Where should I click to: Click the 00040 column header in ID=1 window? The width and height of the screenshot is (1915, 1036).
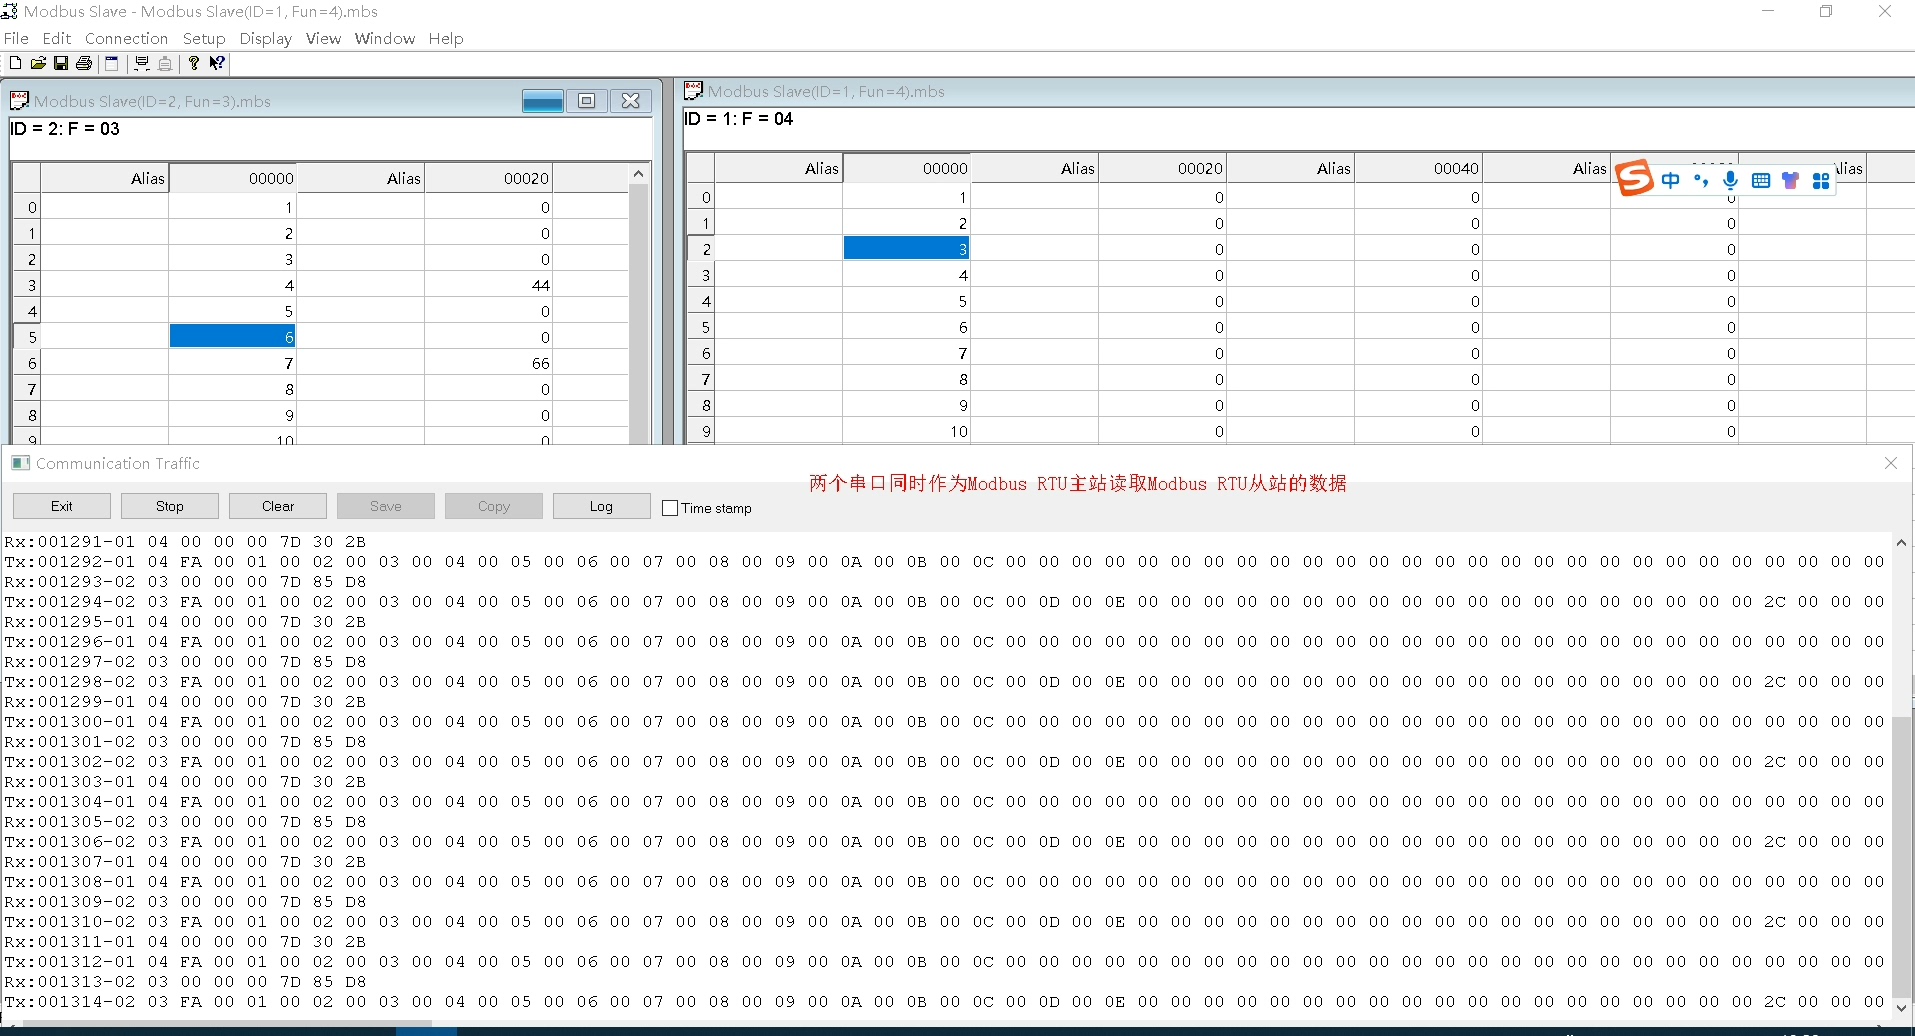[x=1419, y=168]
